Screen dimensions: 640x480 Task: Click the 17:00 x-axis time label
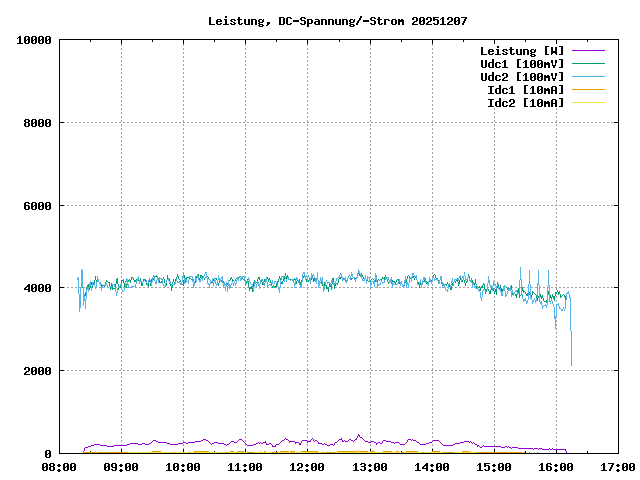616,466
